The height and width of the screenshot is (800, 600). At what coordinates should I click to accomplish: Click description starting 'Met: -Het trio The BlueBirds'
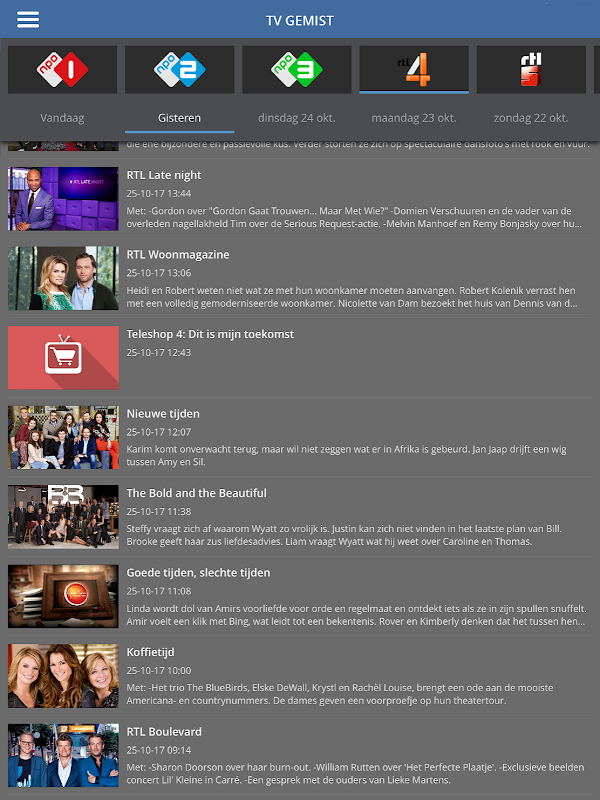340,694
